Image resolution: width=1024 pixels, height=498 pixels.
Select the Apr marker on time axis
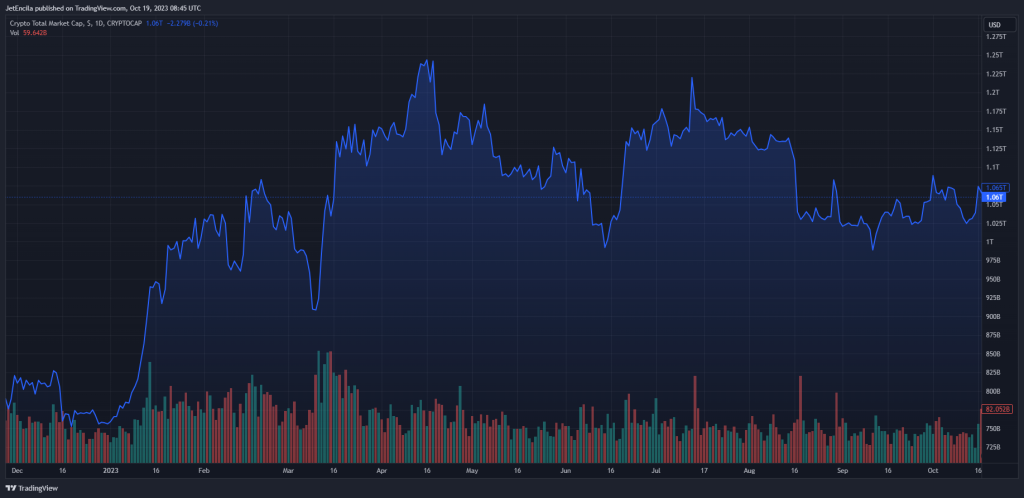click(381, 468)
